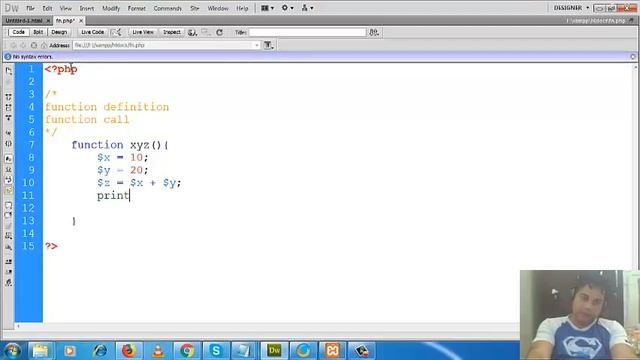The image size is (640, 360).
Task: Open VLC media player from taskbar
Action: point(158,351)
